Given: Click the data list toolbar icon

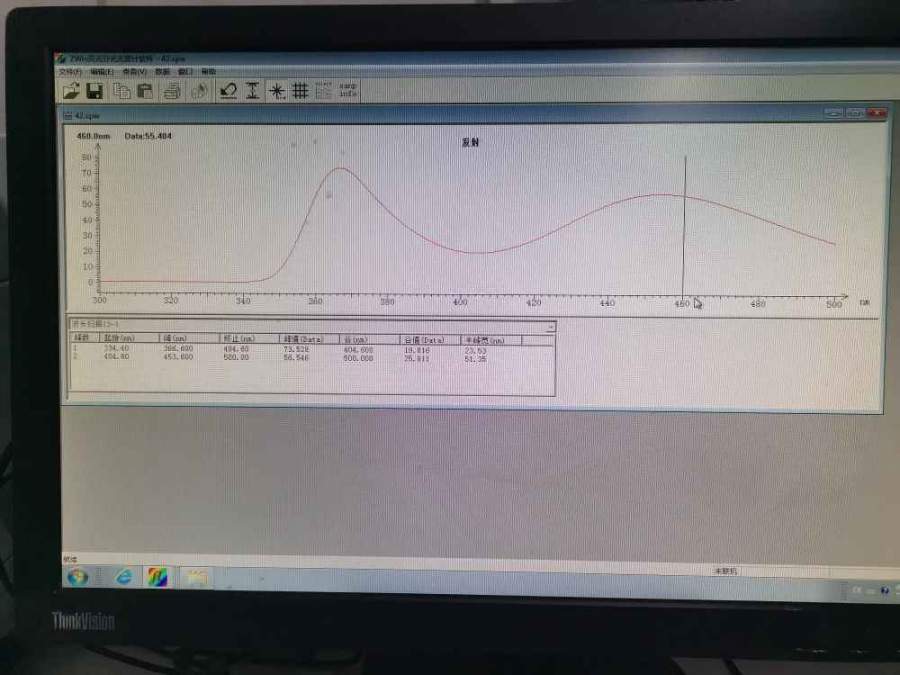Looking at the screenshot, I should (x=324, y=91).
